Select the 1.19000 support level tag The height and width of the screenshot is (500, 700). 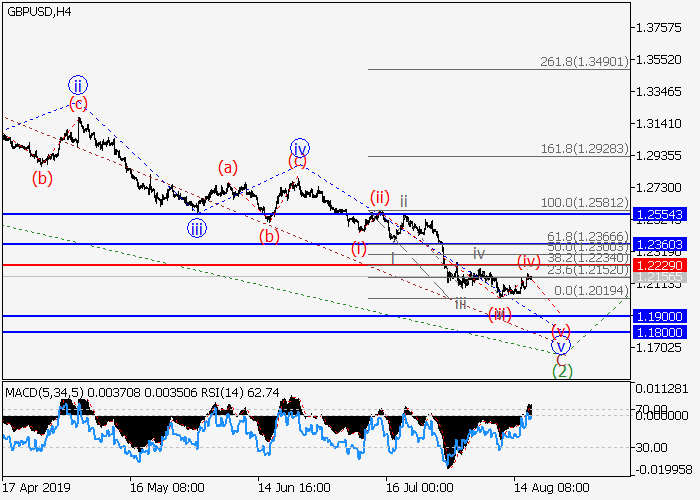664,316
